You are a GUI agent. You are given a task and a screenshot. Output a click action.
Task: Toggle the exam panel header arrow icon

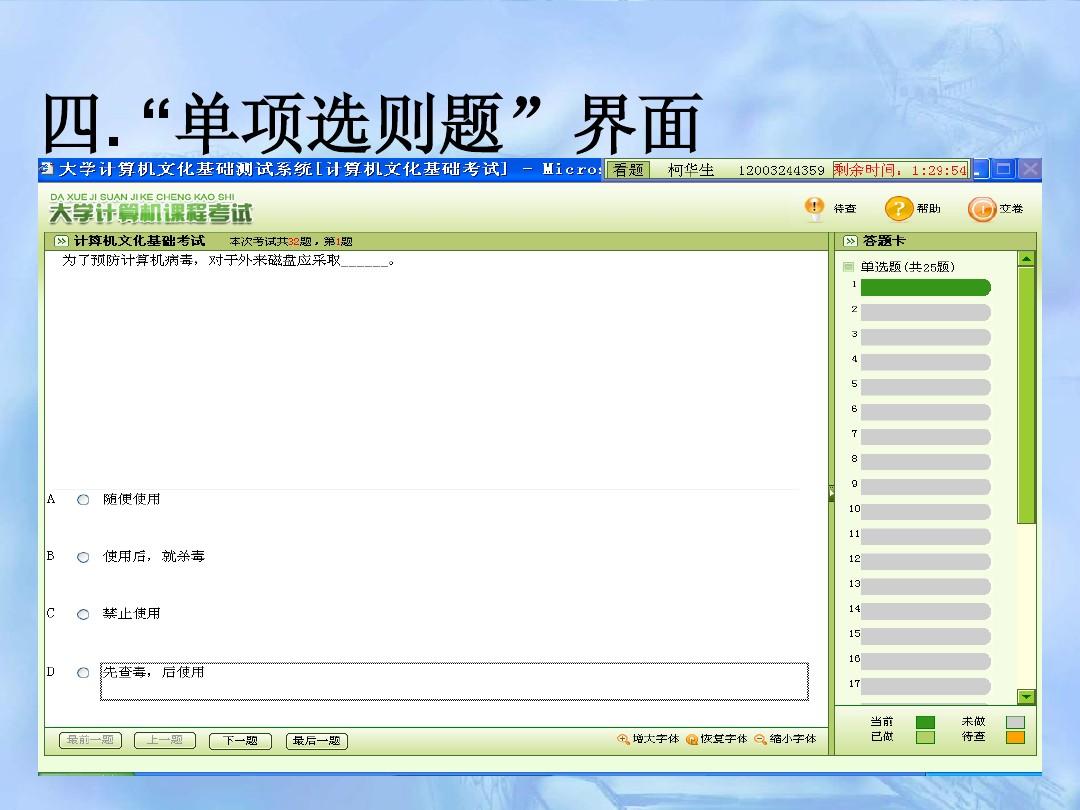(61, 241)
